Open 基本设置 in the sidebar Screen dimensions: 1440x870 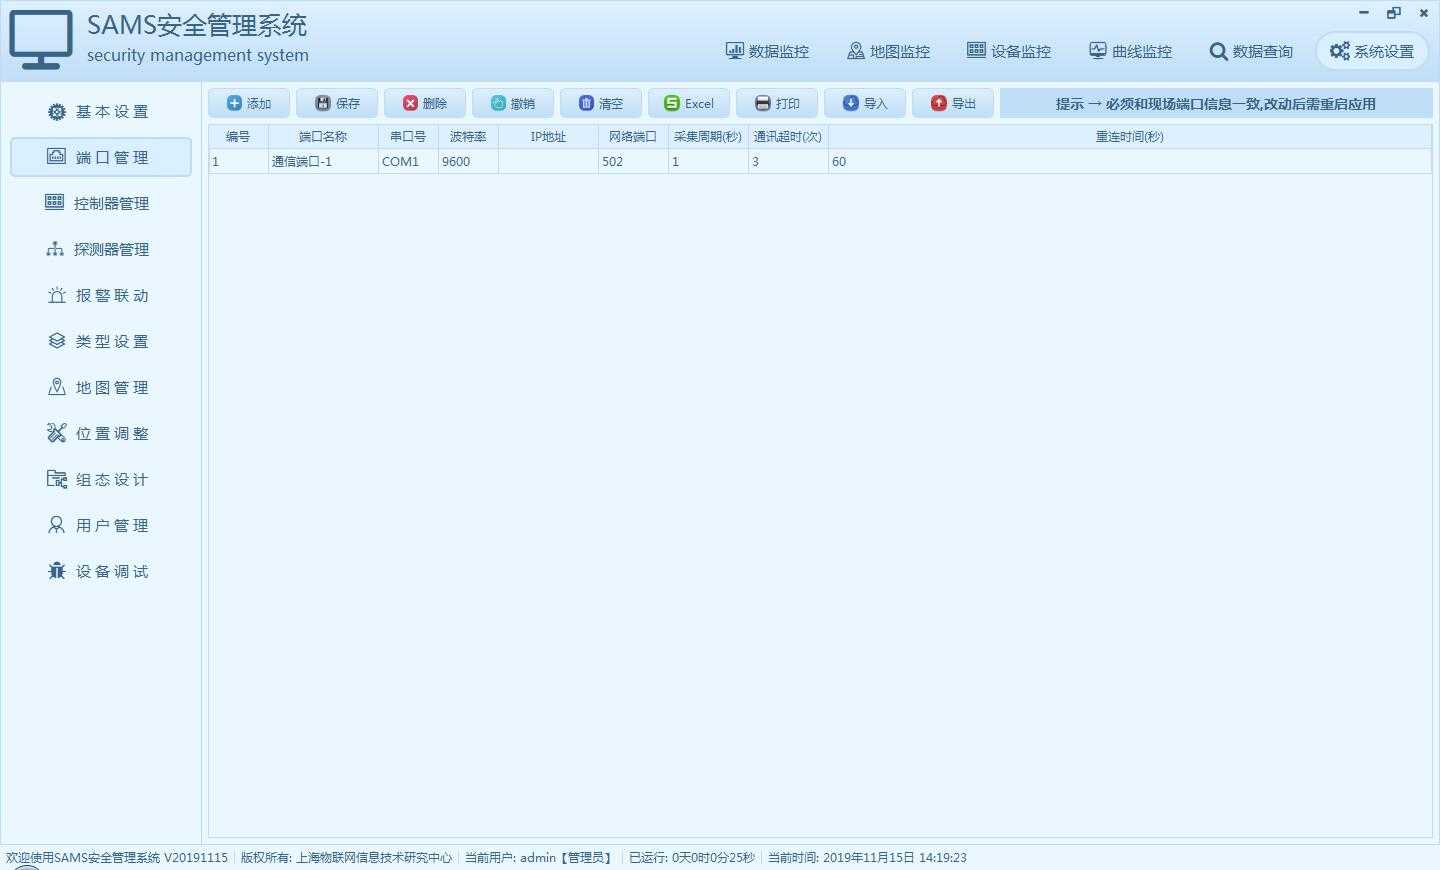(x=100, y=111)
